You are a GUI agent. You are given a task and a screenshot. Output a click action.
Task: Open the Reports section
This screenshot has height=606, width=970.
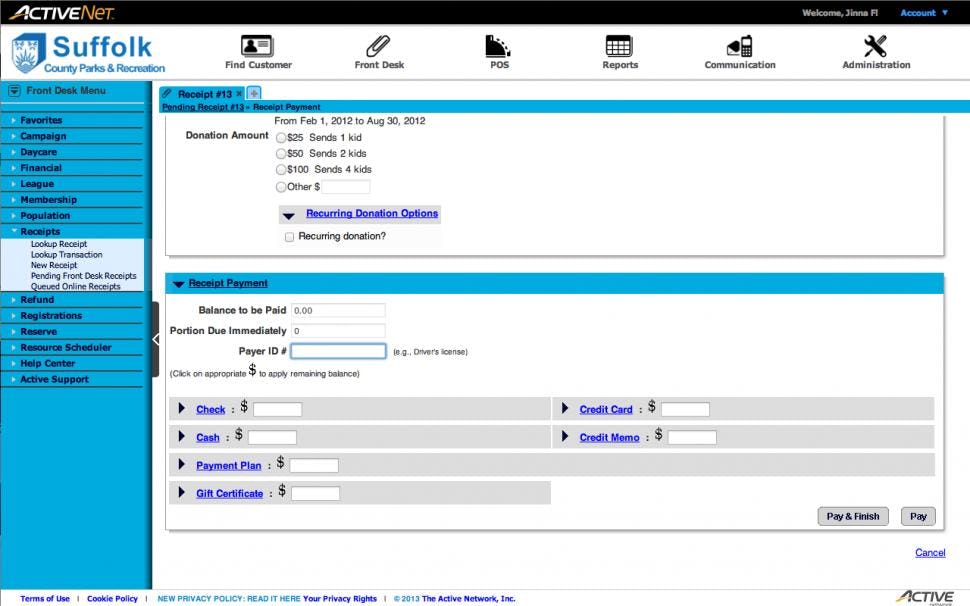pyautogui.click(x=619, y=50)
